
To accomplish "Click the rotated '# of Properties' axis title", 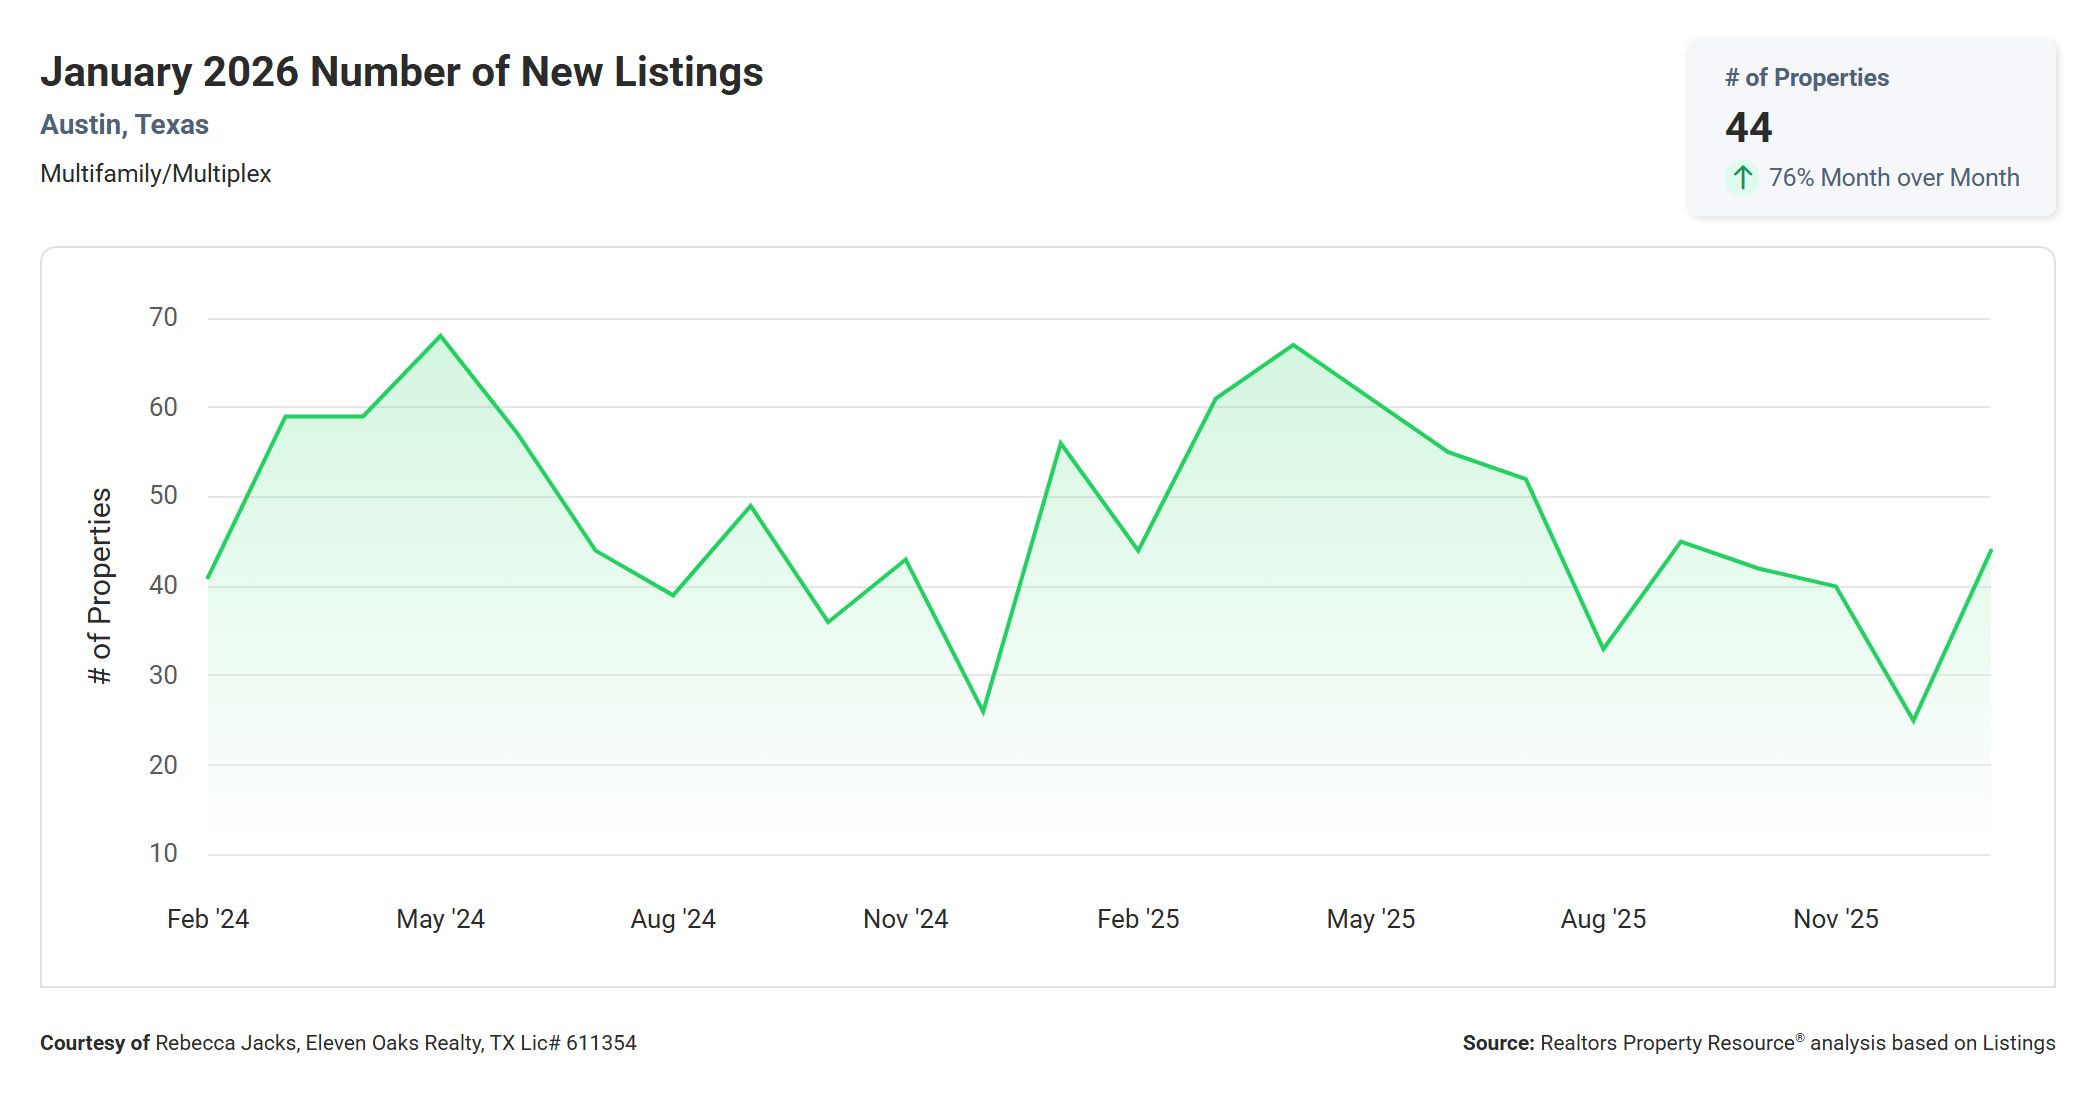I will [100, 586].
